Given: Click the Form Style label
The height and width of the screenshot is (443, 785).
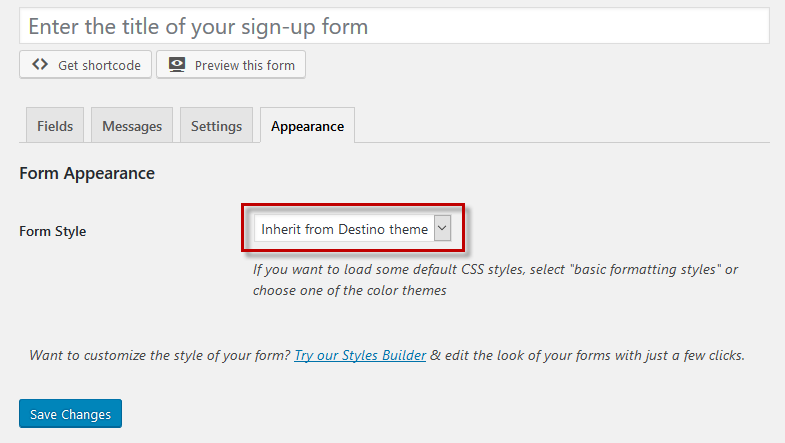Looking at the screenshot, I should pos(53,231).
